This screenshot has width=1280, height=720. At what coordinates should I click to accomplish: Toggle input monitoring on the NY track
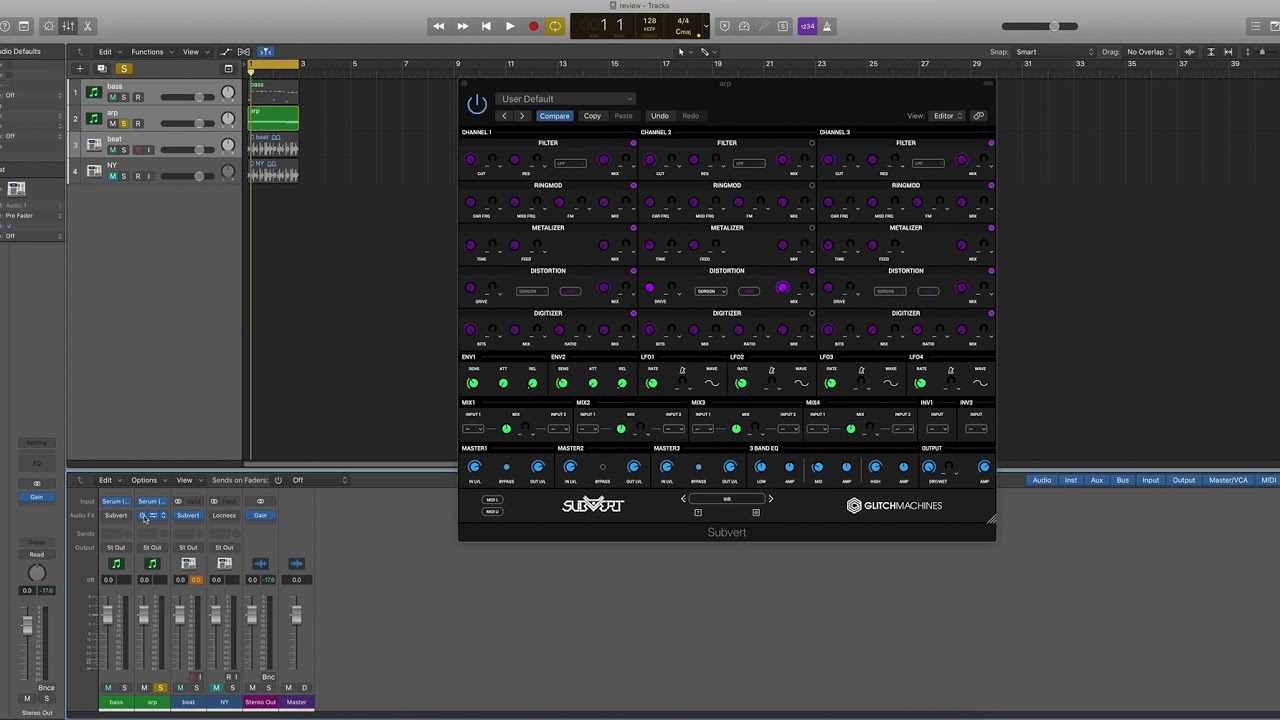pyautogui.click(x=149, y=176)
